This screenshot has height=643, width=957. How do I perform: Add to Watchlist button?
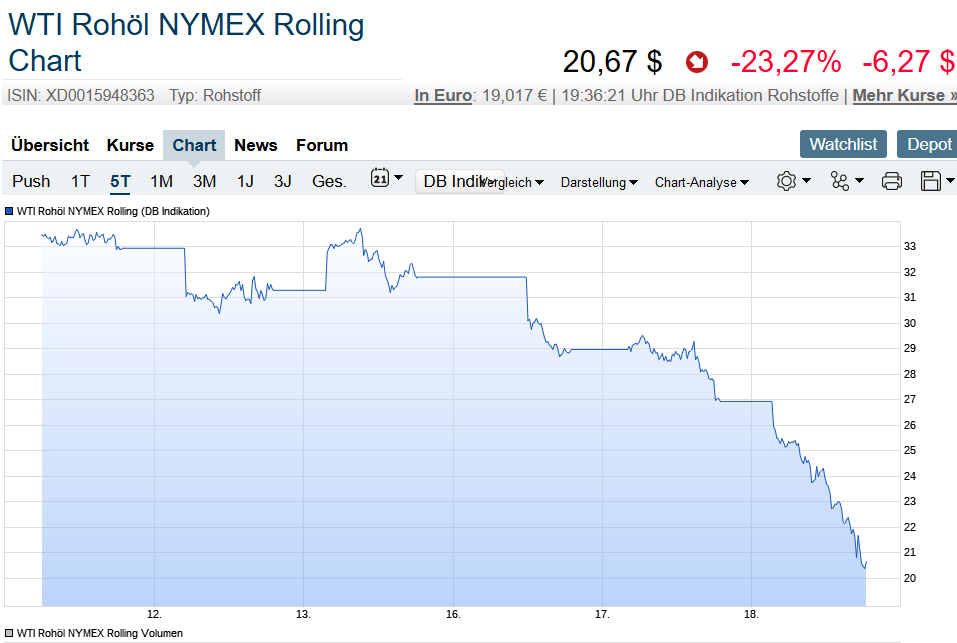click(843, 144)
